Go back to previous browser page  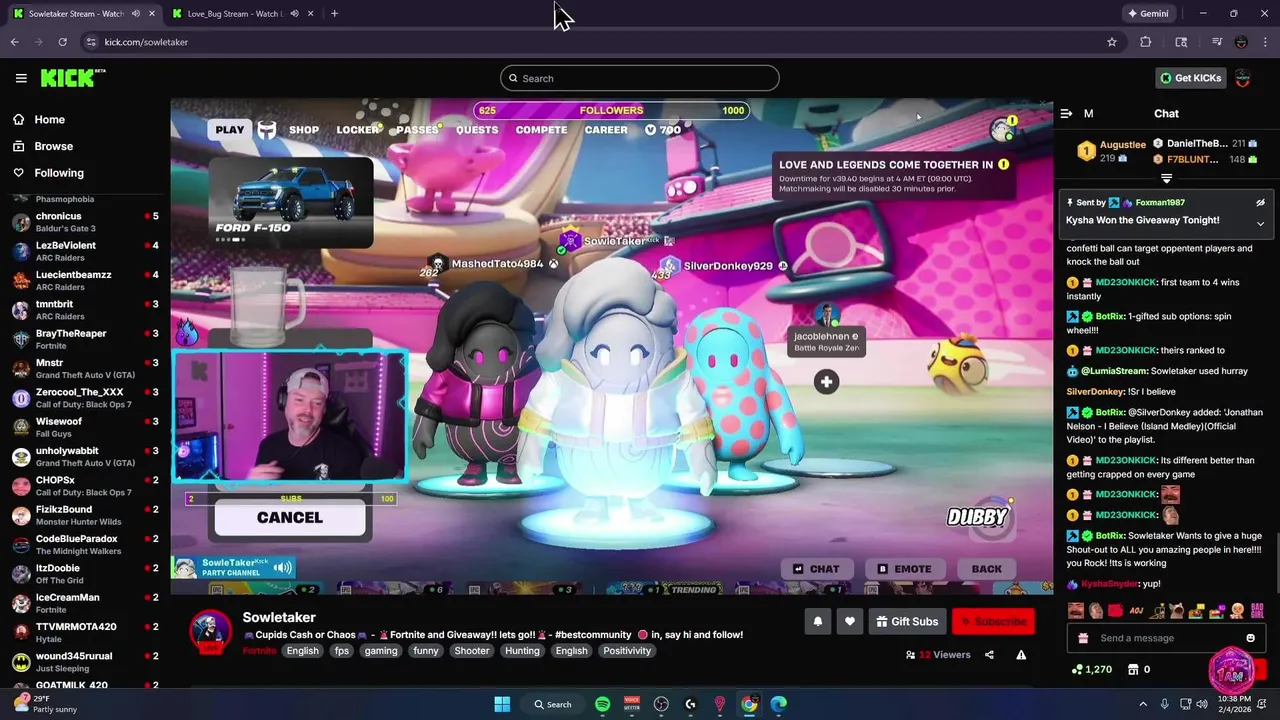point(14,42)
